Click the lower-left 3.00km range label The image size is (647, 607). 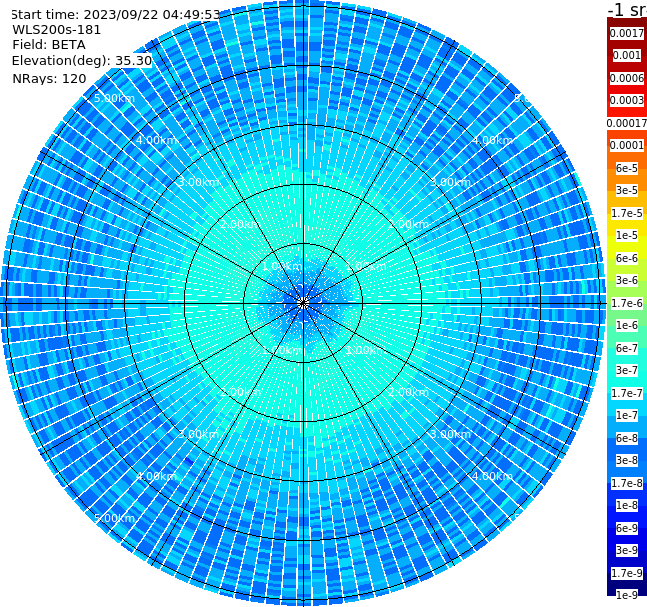198,434
